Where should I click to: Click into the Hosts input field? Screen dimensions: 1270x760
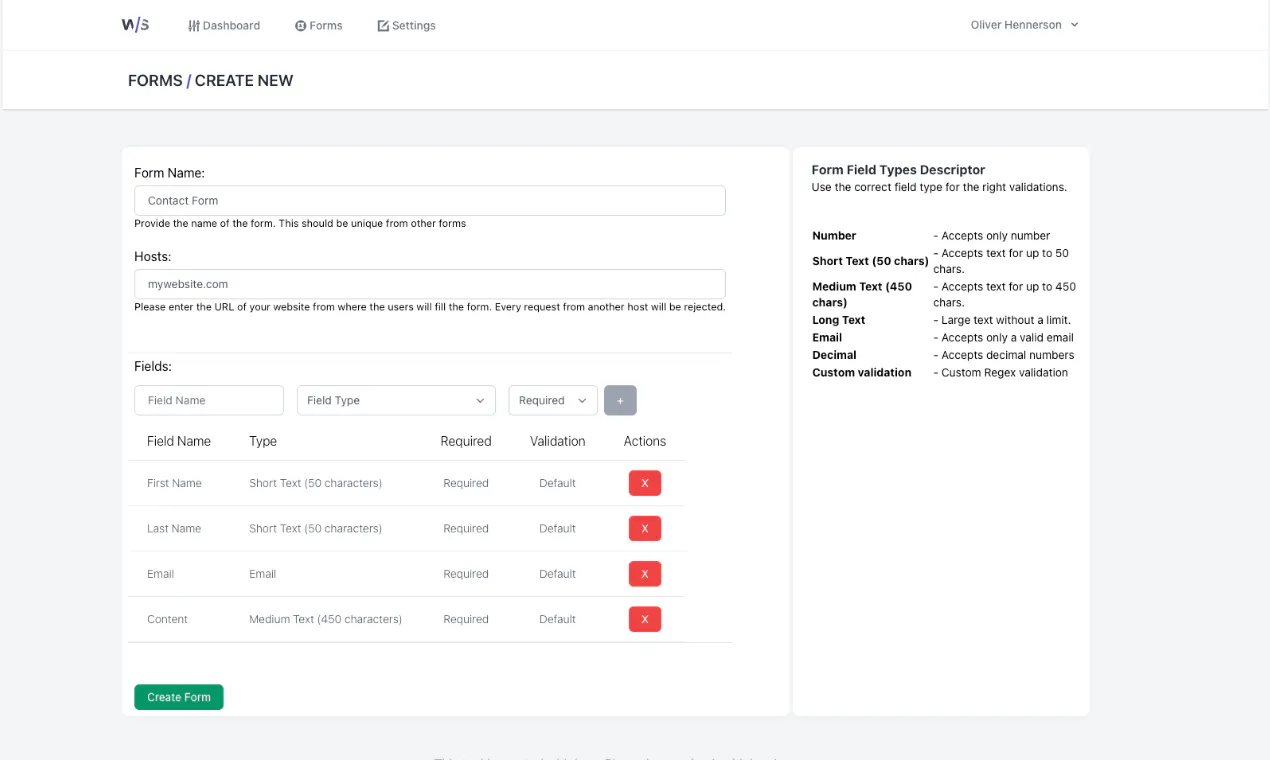[430, 284]
